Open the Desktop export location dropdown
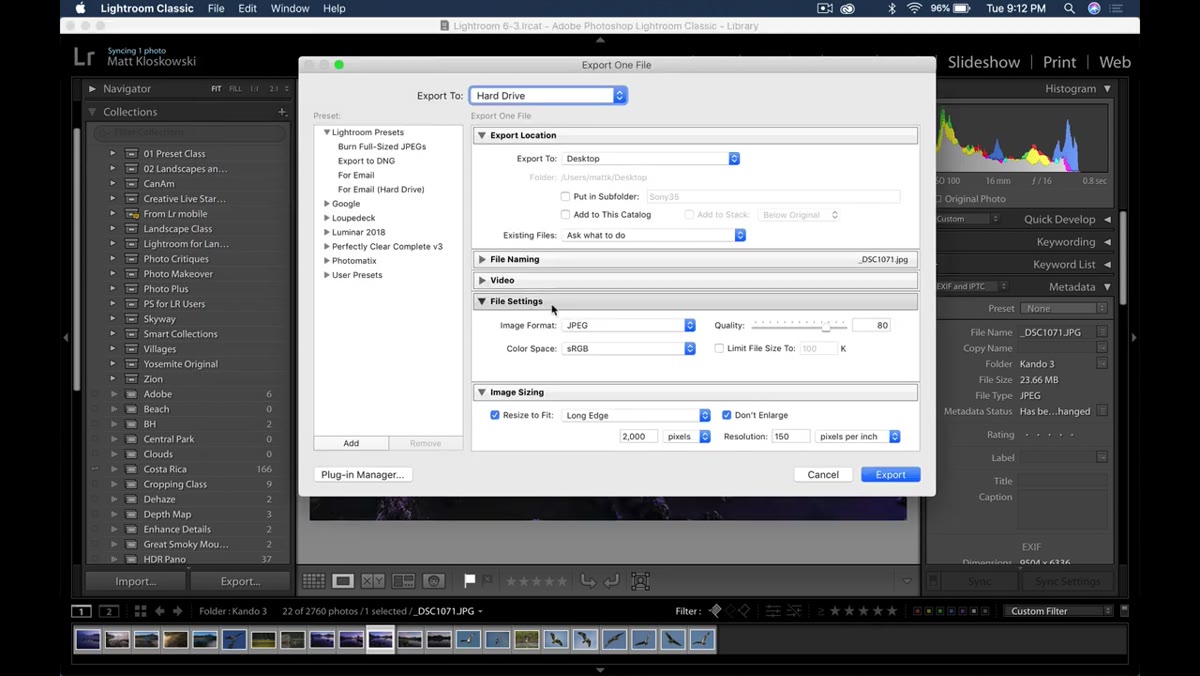 tap(651, 159)
